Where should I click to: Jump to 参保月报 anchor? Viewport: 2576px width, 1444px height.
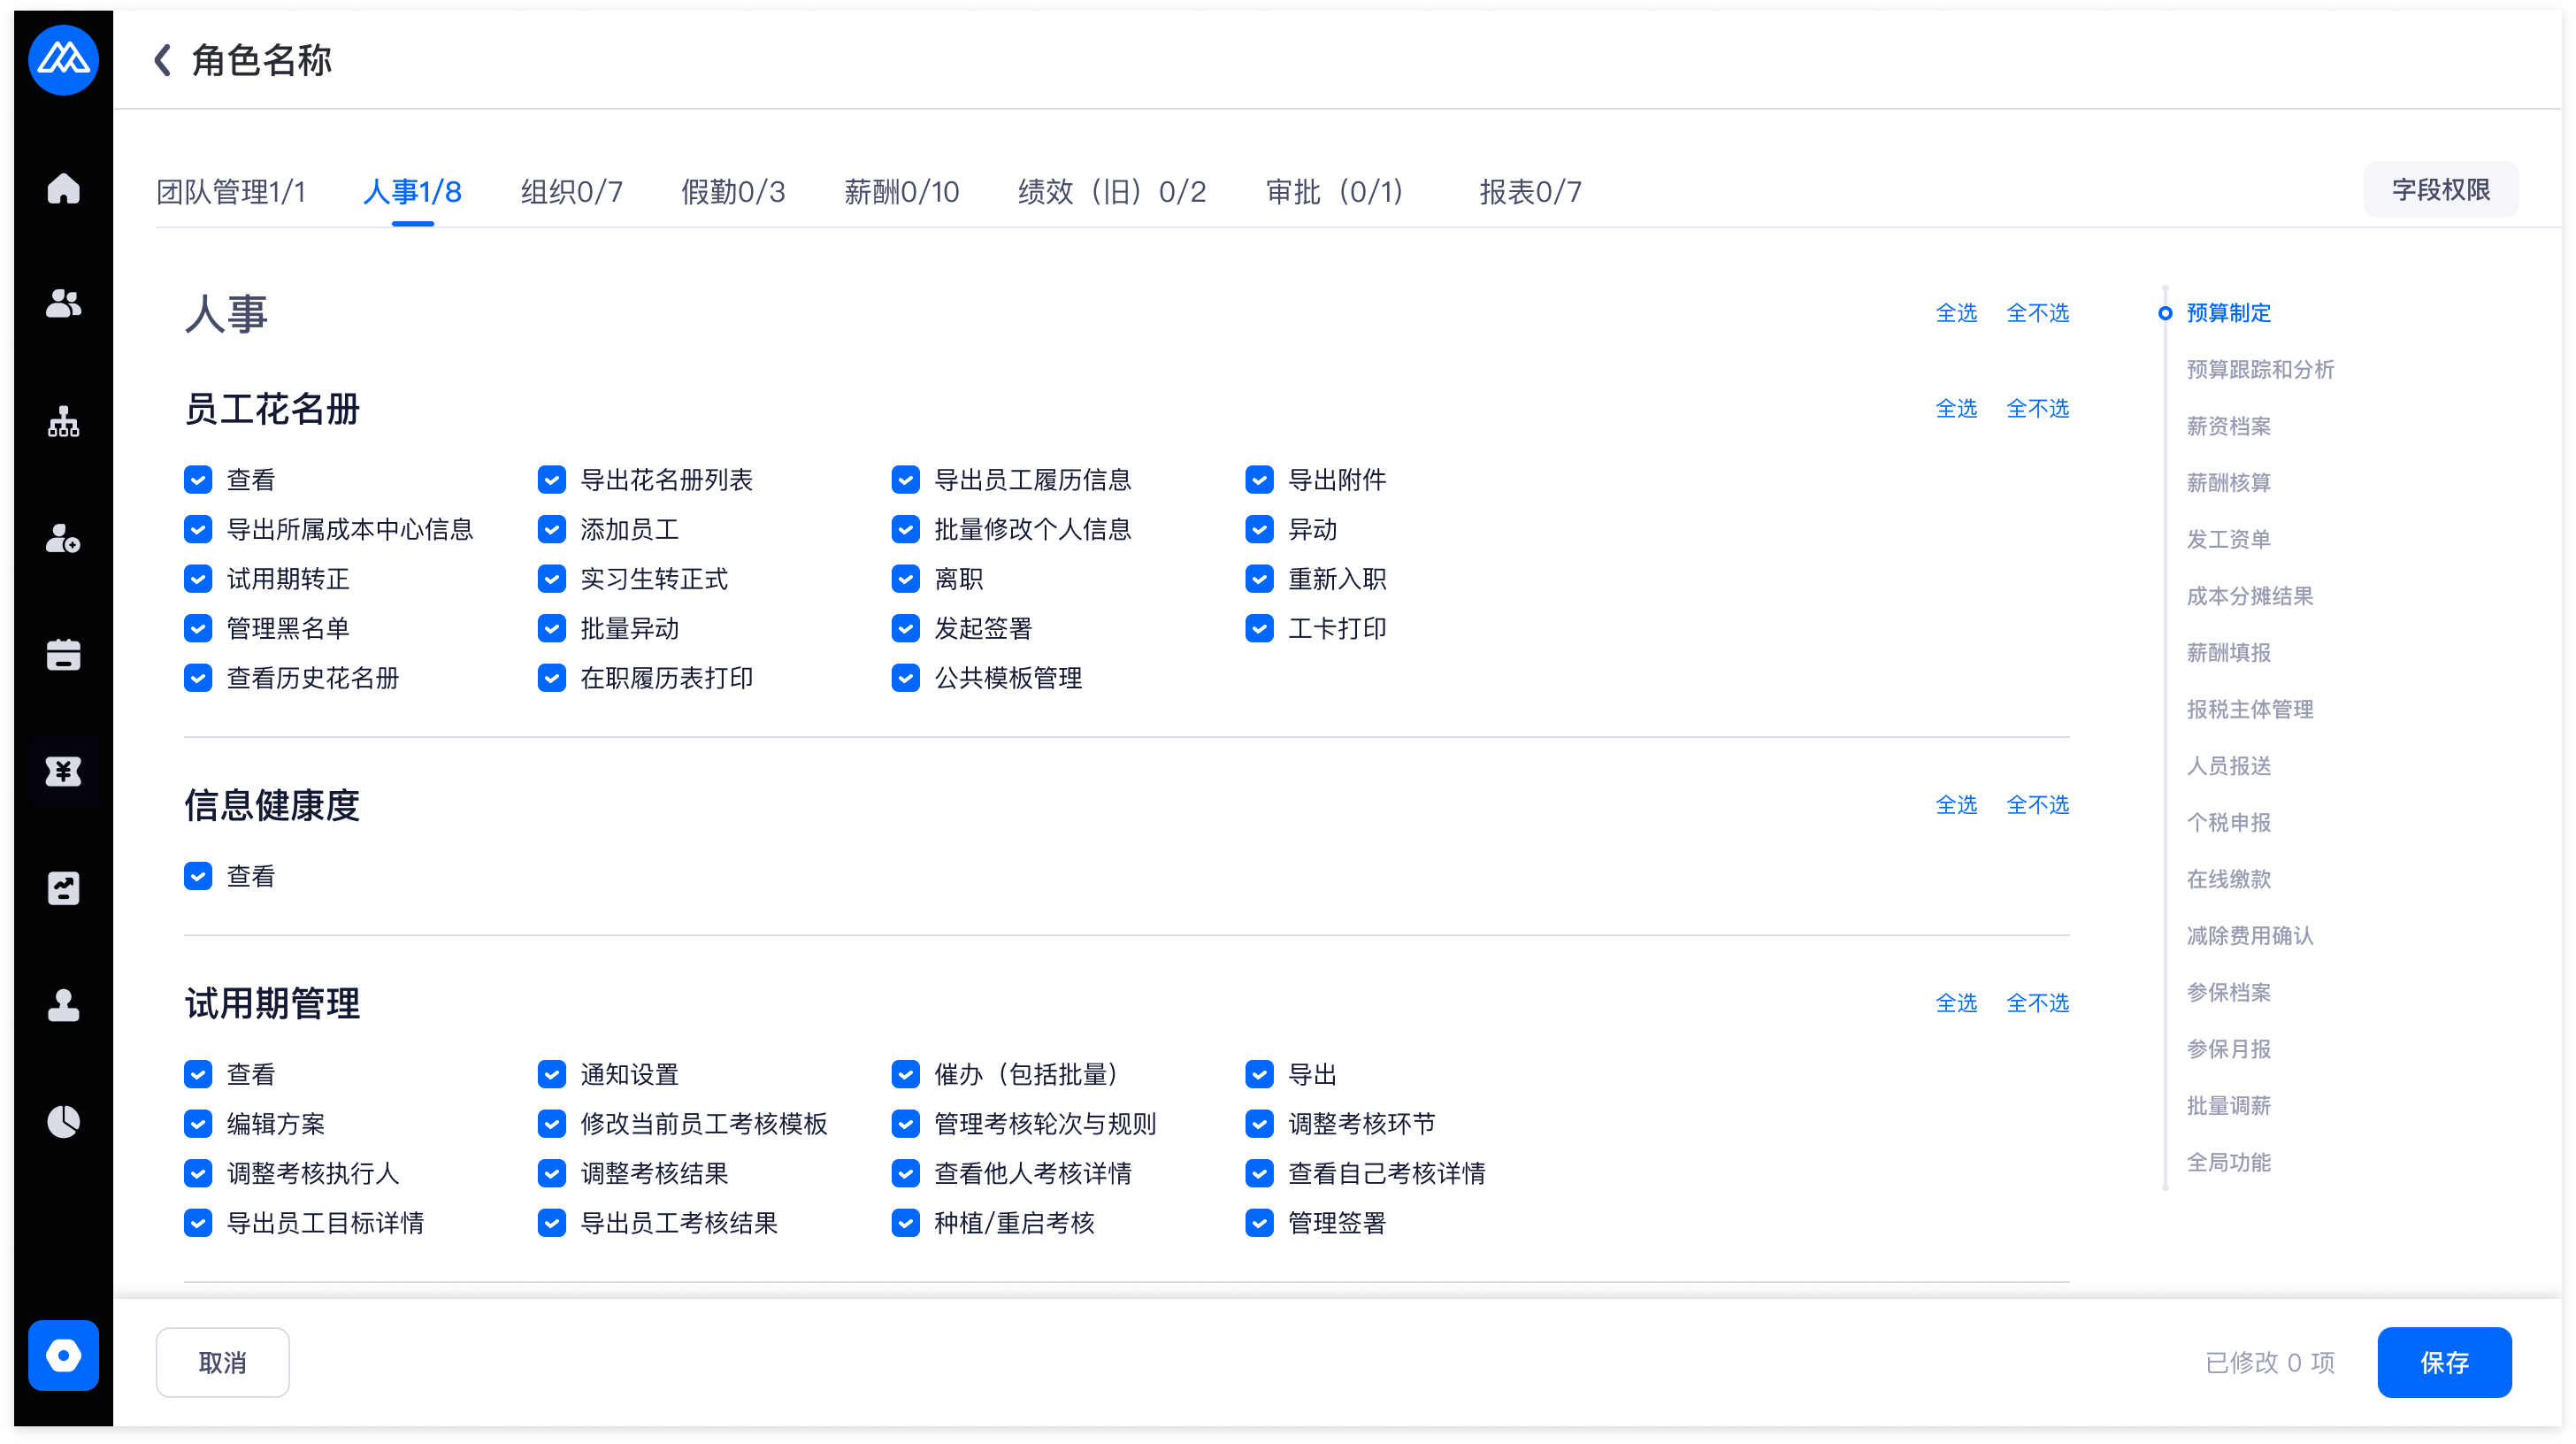pos(2229,1049)
